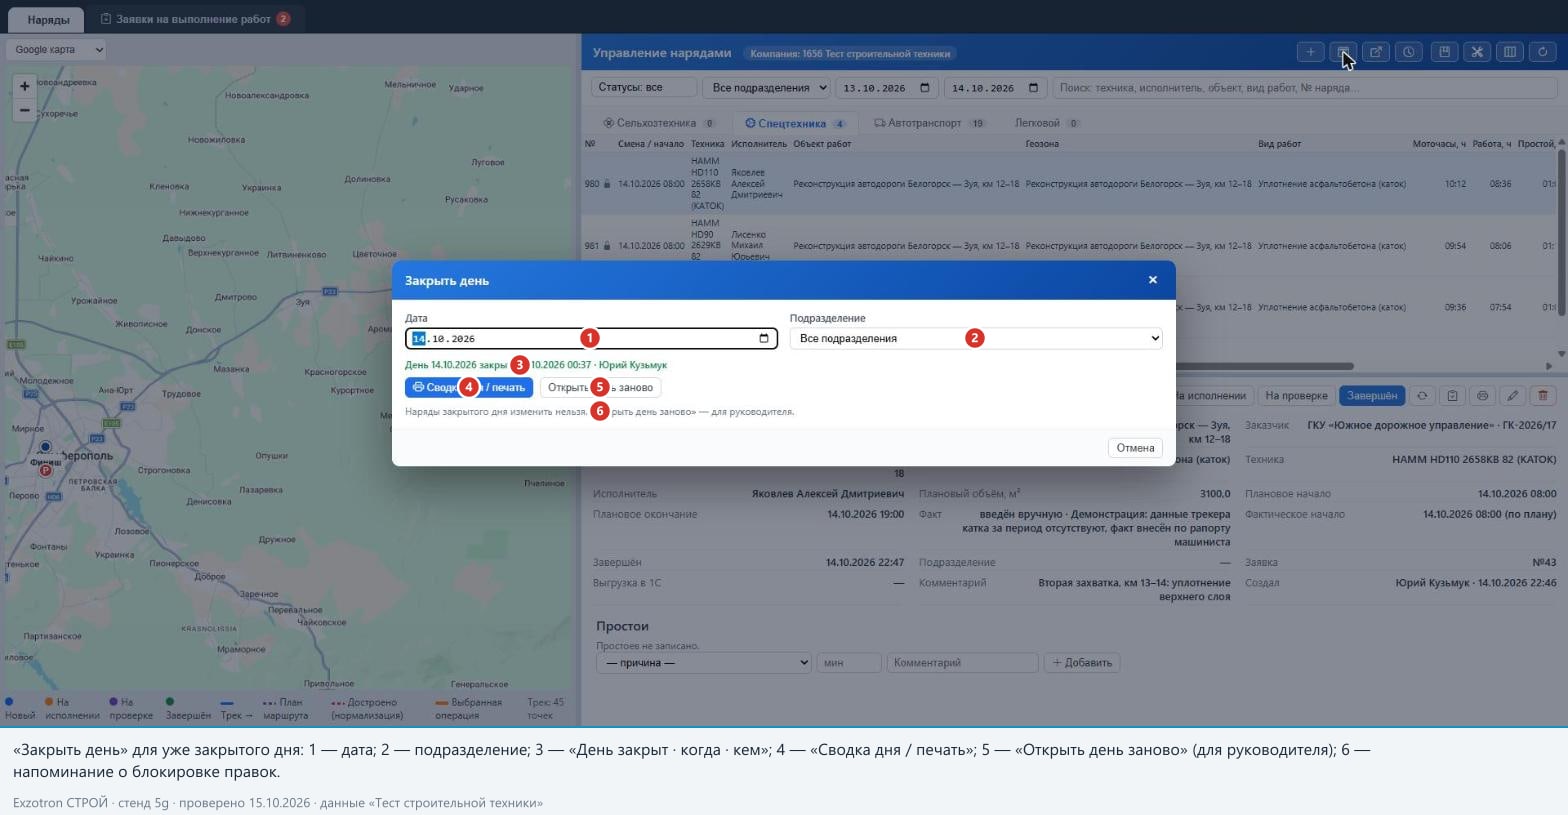This screenshot has width=1568, height=815.
Task: Click the clipboard icon in the order detail toolbar
Action: 1452,396
